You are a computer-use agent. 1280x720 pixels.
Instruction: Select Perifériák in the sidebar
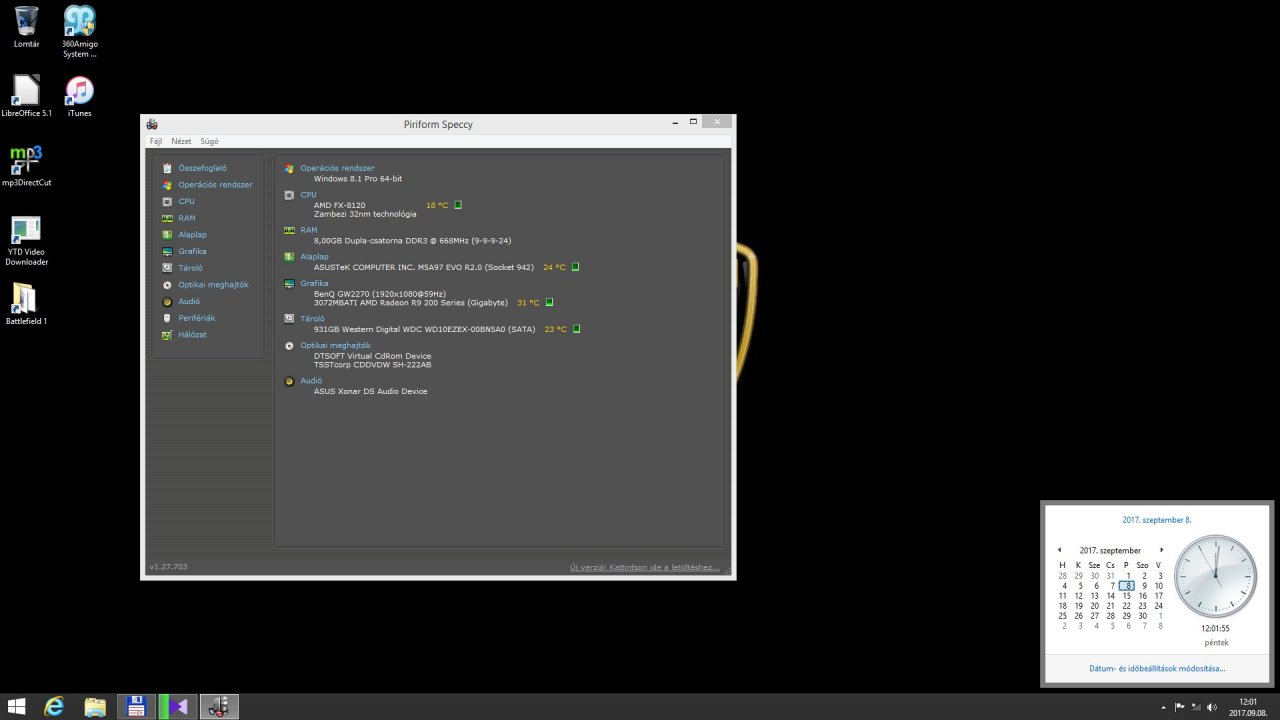tap(196, 318)
